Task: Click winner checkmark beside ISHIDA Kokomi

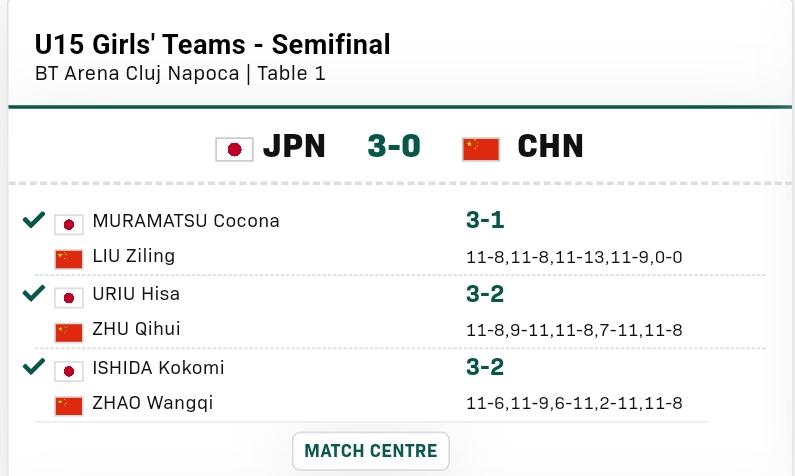Action: tap(34, 367)
